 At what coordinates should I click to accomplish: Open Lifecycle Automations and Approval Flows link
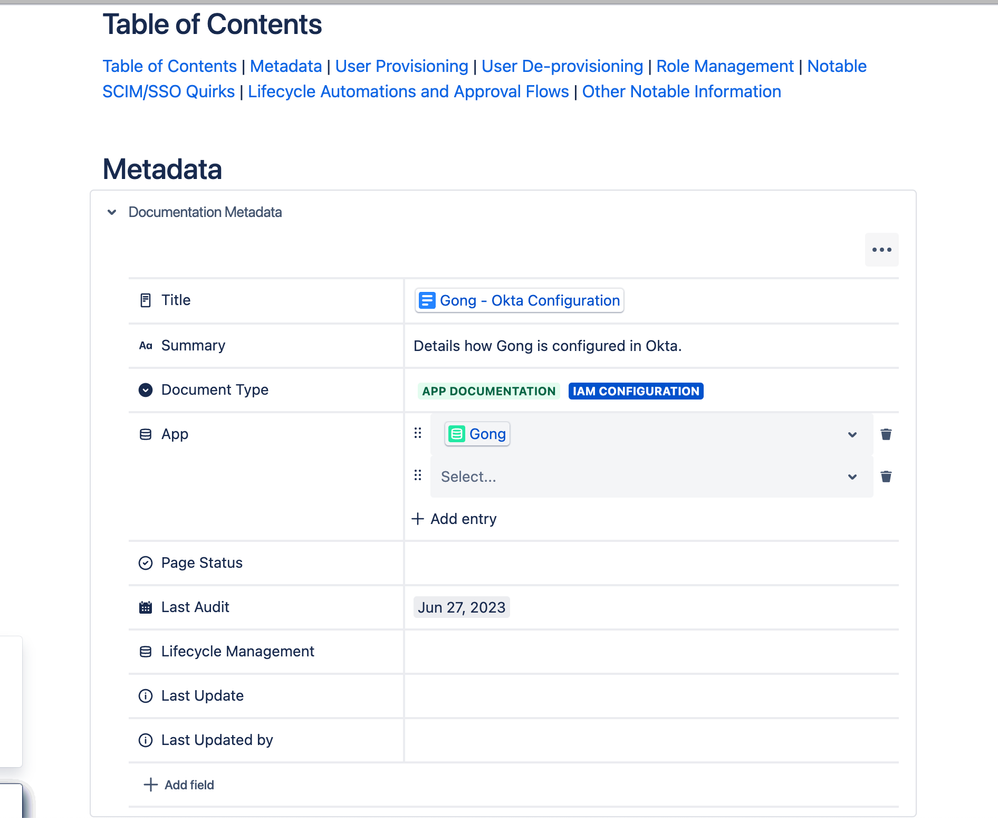coord(409,92)
